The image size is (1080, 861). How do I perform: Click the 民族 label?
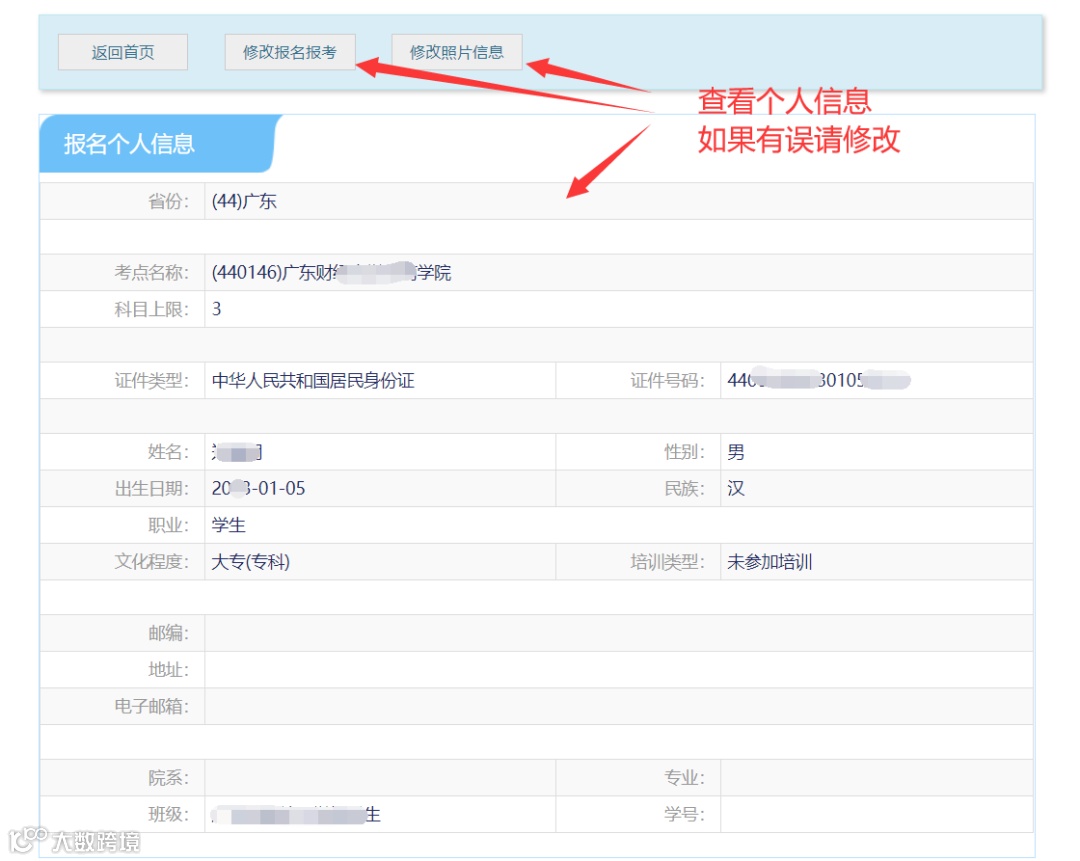point(684,489)
